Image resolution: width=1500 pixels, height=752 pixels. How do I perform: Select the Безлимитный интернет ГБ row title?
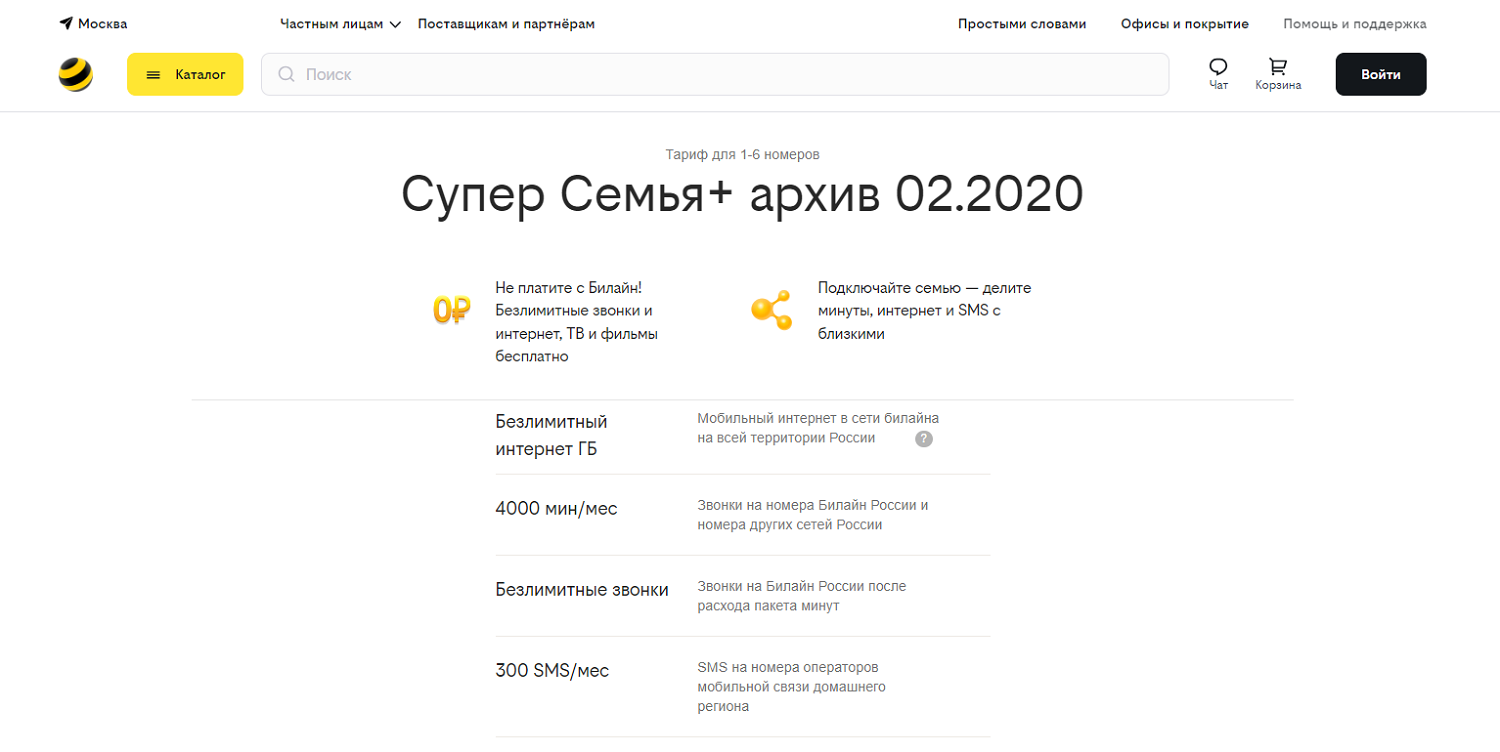[552, 436]
